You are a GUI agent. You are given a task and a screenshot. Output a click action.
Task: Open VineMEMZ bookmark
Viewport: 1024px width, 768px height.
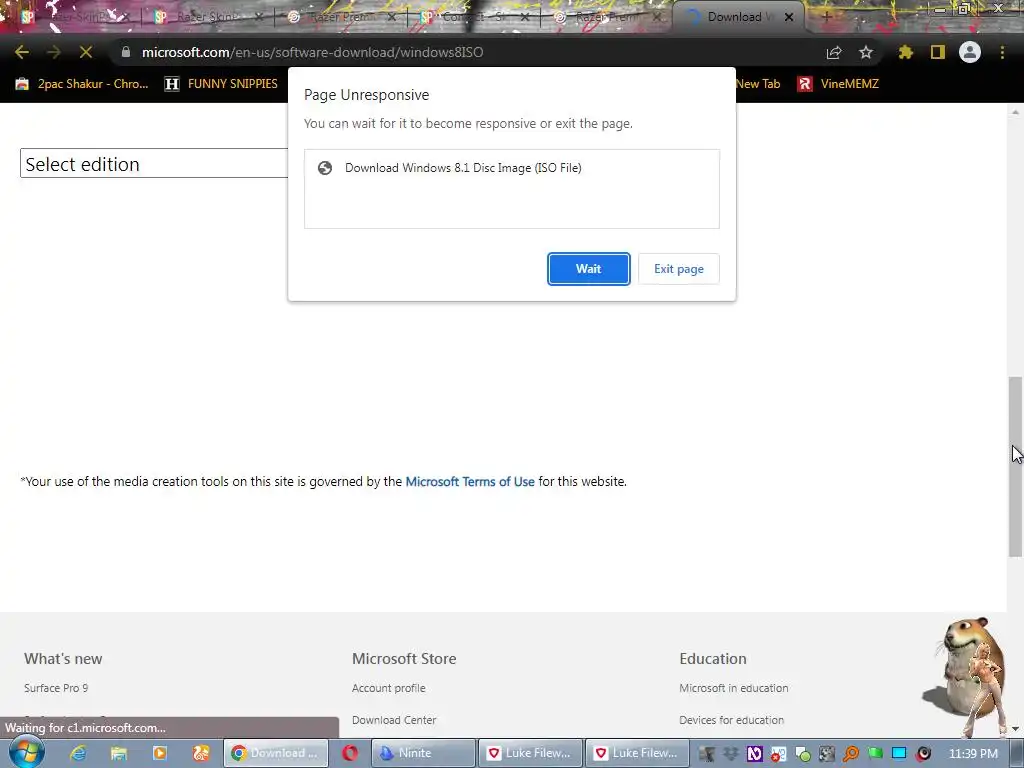pyautogui.click(x=839, y=84)
